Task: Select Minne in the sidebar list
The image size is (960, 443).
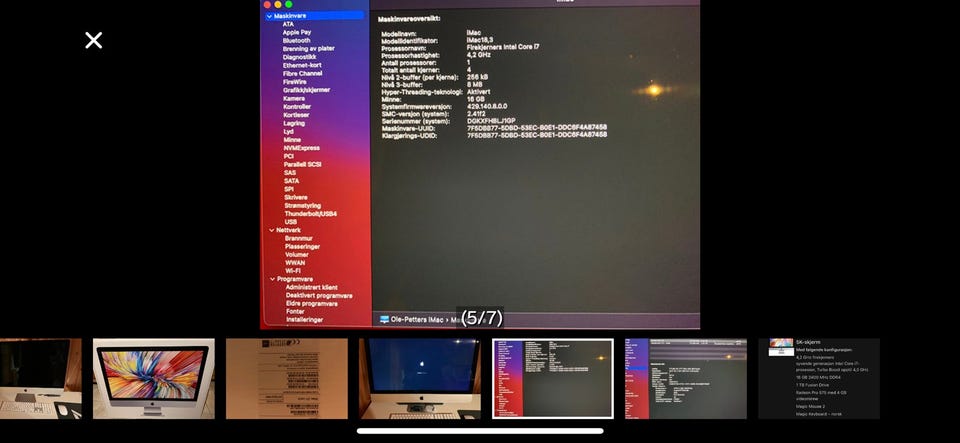Action: [292, 140]
